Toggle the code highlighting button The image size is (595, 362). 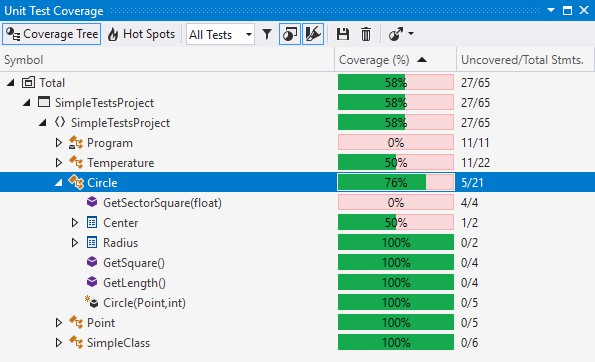point(313,35)
